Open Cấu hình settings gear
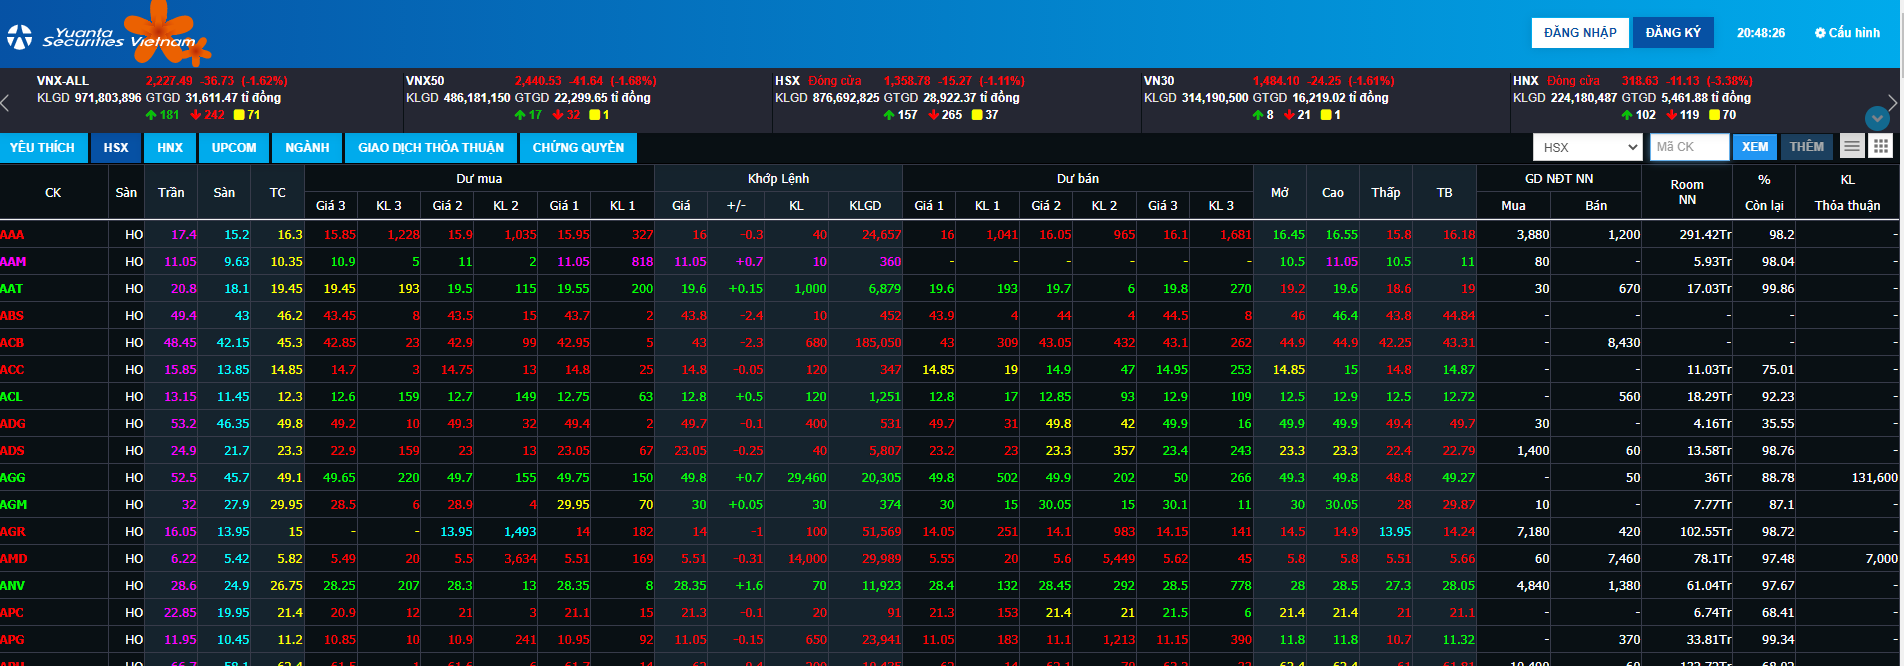 (1847, 33)
